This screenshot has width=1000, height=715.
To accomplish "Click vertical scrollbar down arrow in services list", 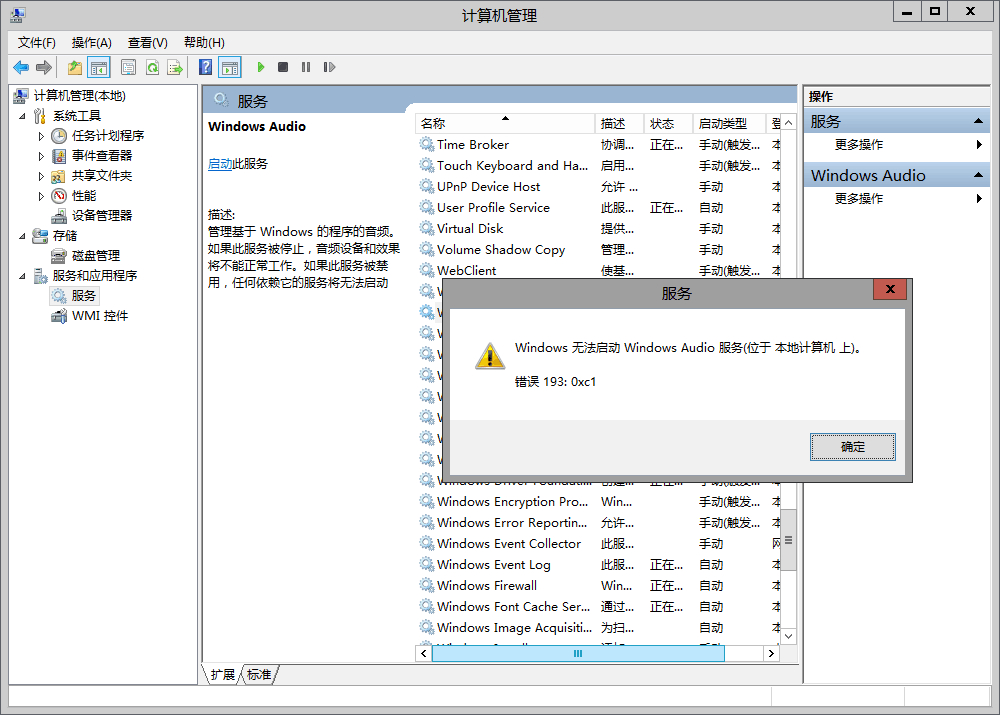I will click(x=789, y=637).
